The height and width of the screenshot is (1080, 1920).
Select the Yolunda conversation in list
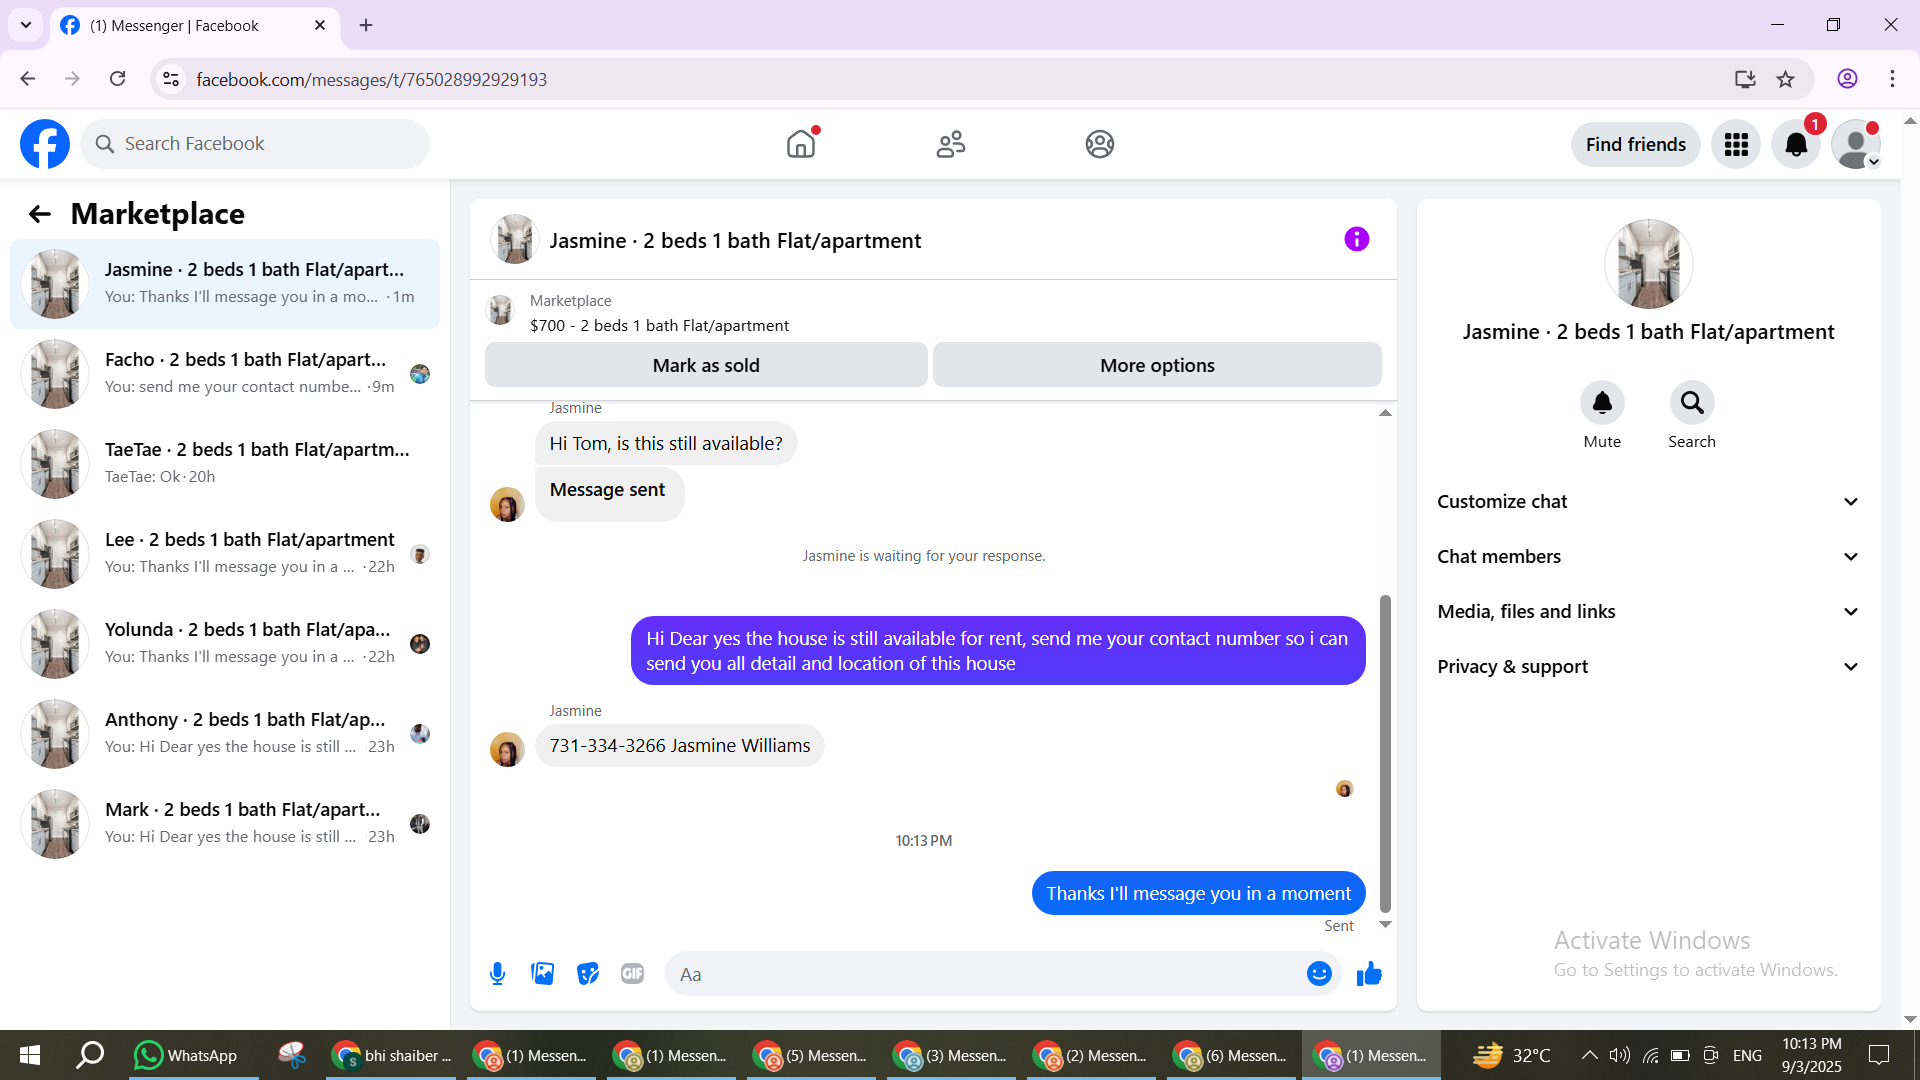(225, 644)
